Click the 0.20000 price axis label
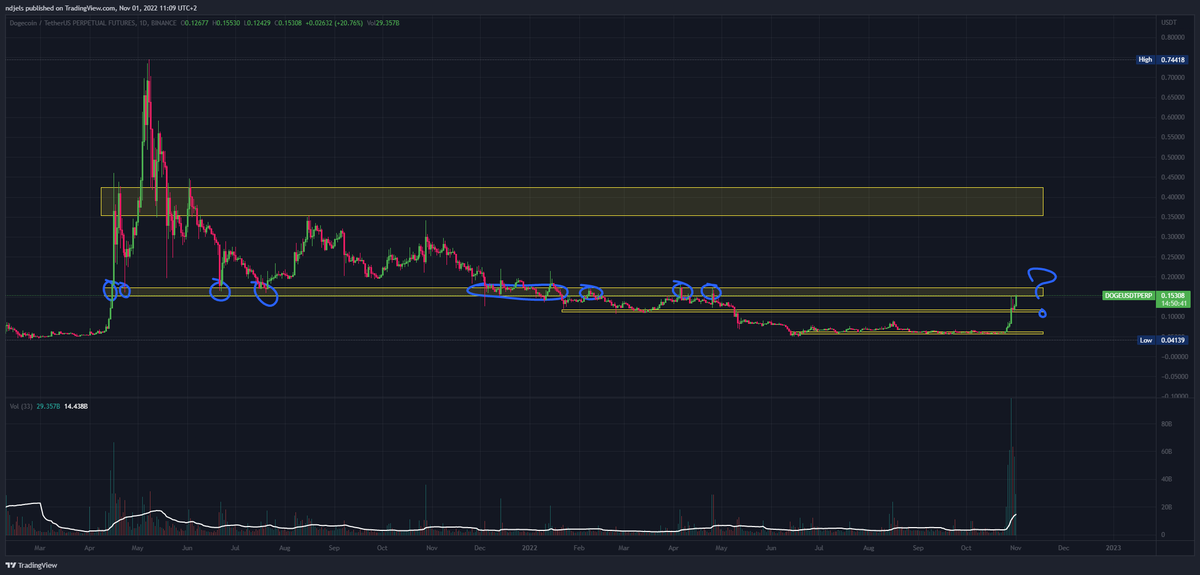The height and width of the screenshot is (575, 1200). [1172, 277]
